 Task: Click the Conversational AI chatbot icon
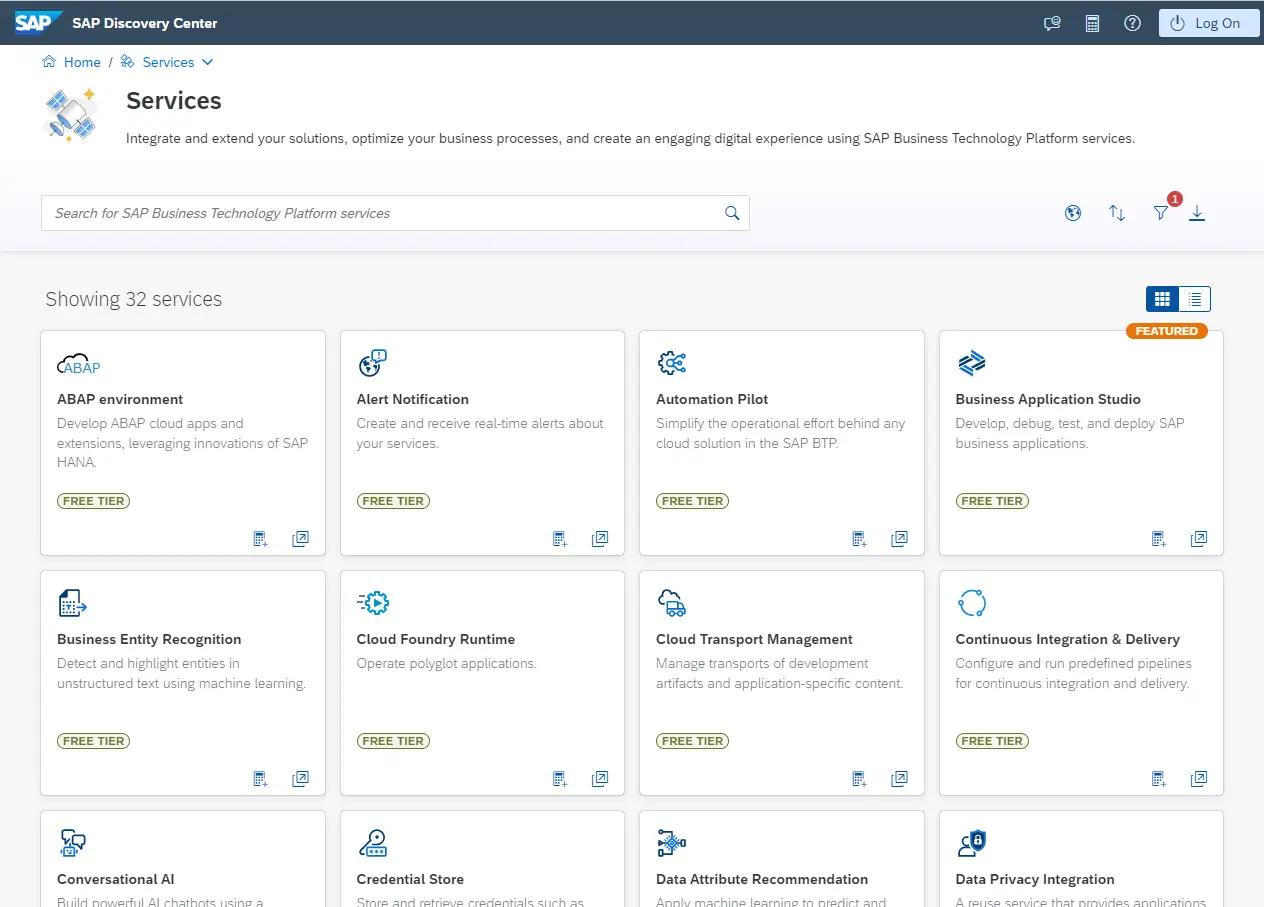pyautogui.click(x=73, y=843)
